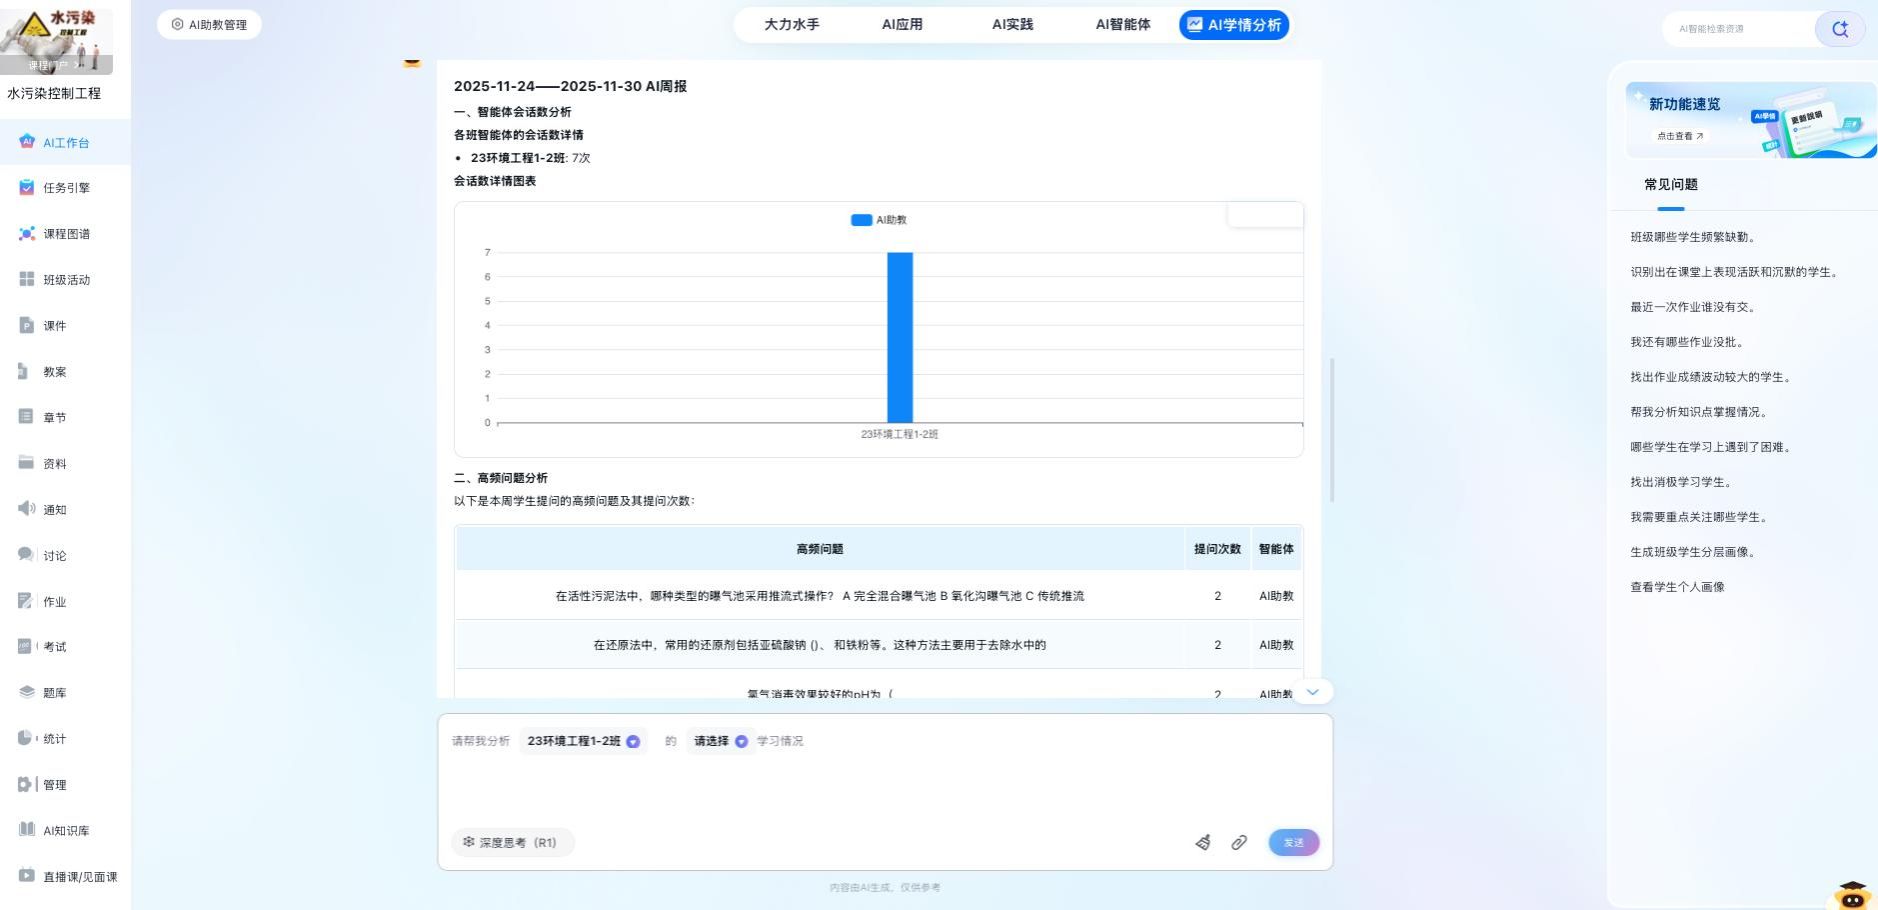This screenshot has width=1878, height=910.
Task: Open 任务引擎 from the sidebar
Action: [66, 188]
